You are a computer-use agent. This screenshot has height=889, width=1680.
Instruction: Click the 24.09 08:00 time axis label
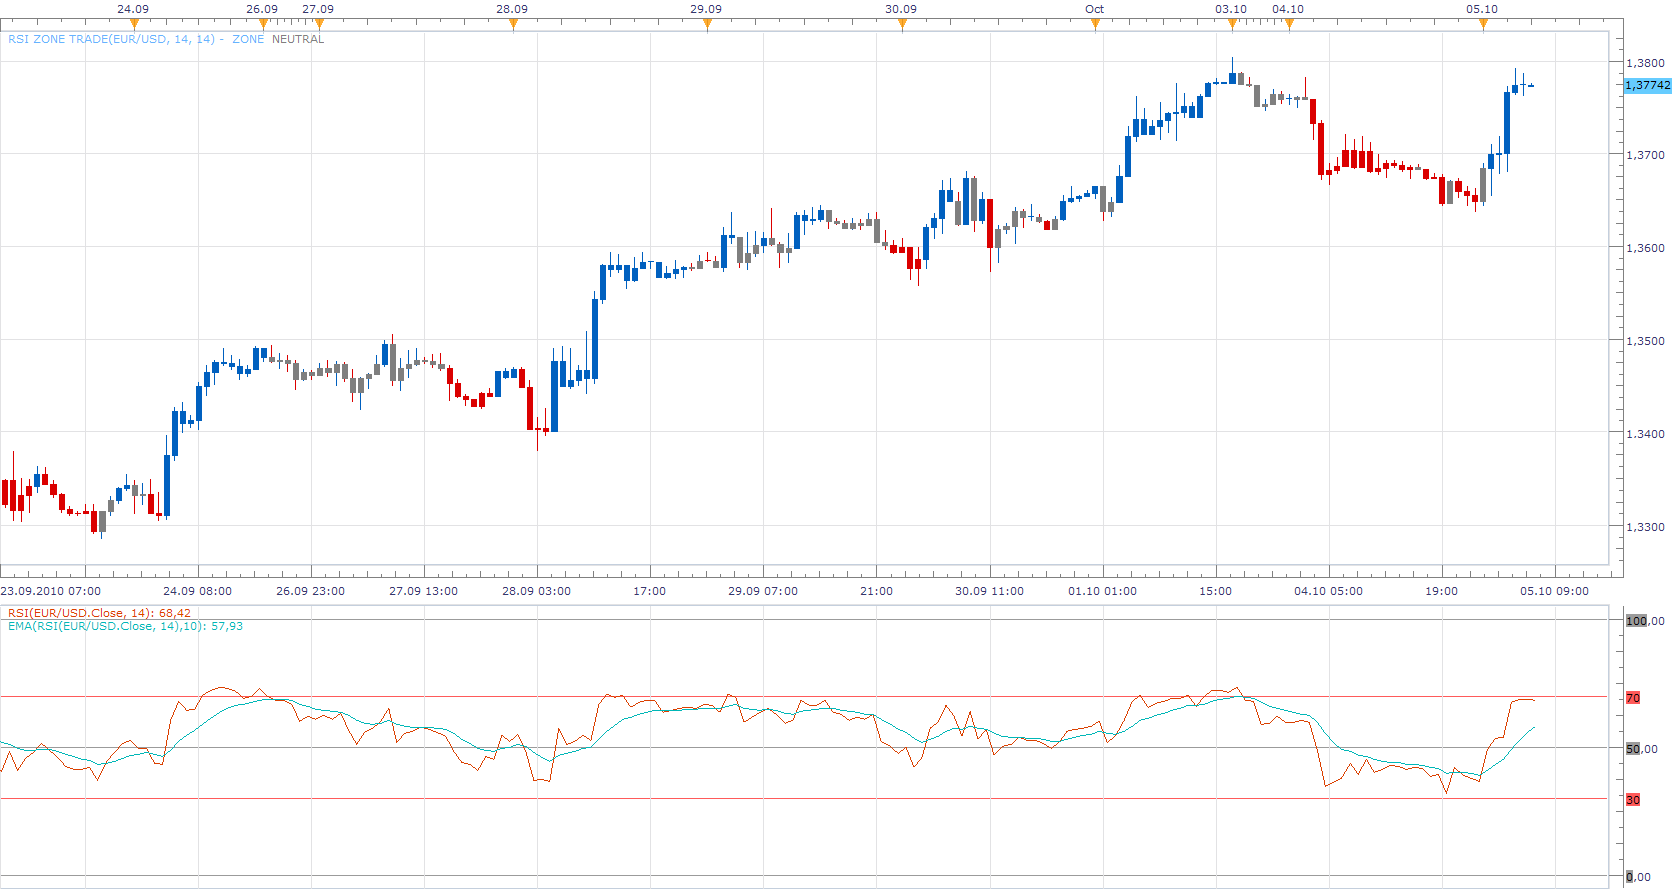(198, 591)
